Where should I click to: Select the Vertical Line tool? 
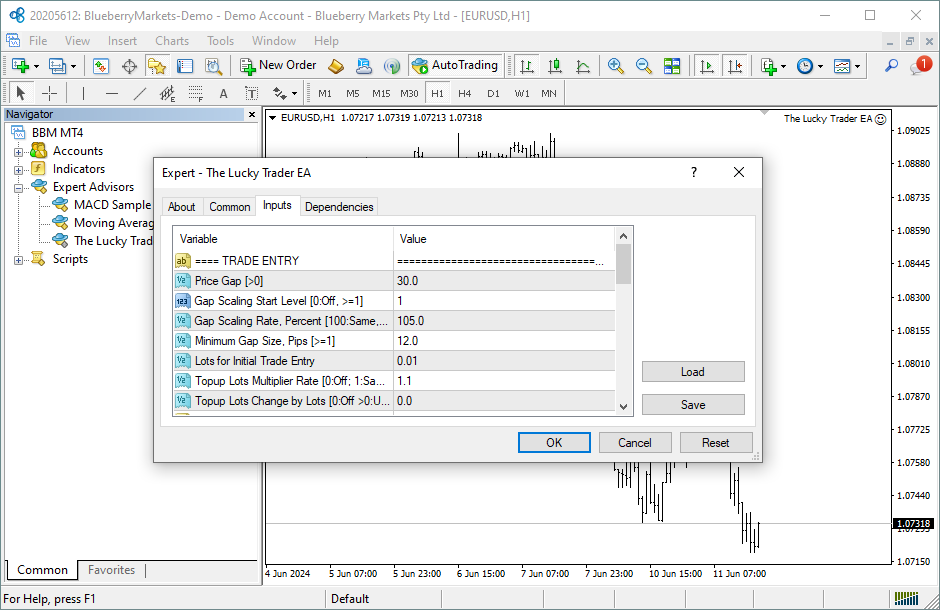83,93
